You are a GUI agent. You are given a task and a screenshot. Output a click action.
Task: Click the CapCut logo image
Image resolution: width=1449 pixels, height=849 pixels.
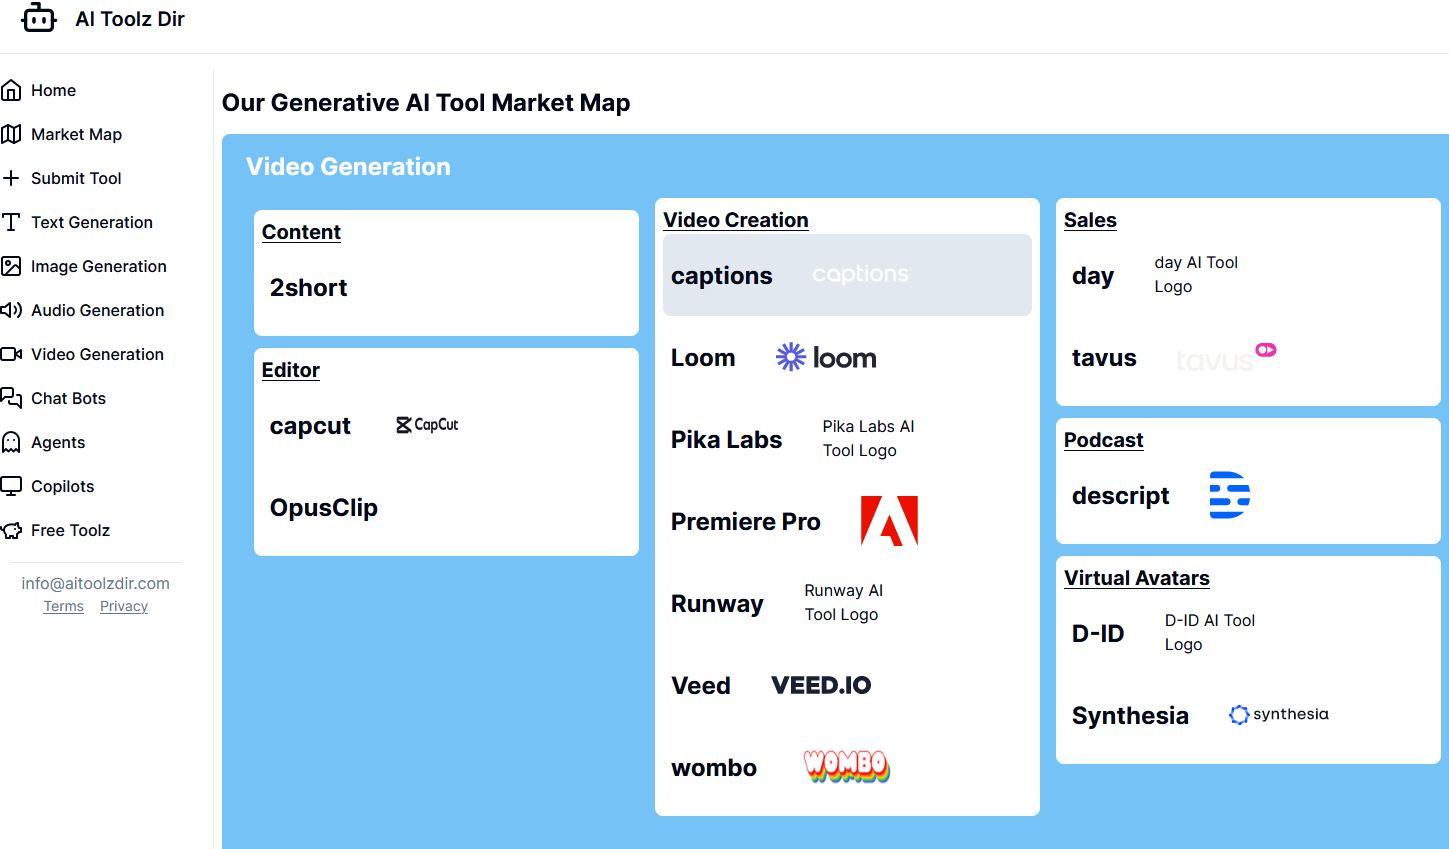click(x=427, y=425)
